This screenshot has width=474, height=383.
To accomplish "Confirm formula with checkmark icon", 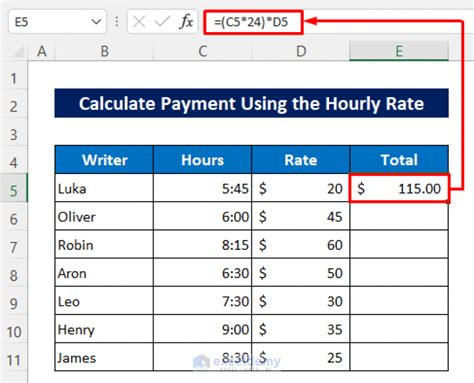I will [x=162, y=22].
